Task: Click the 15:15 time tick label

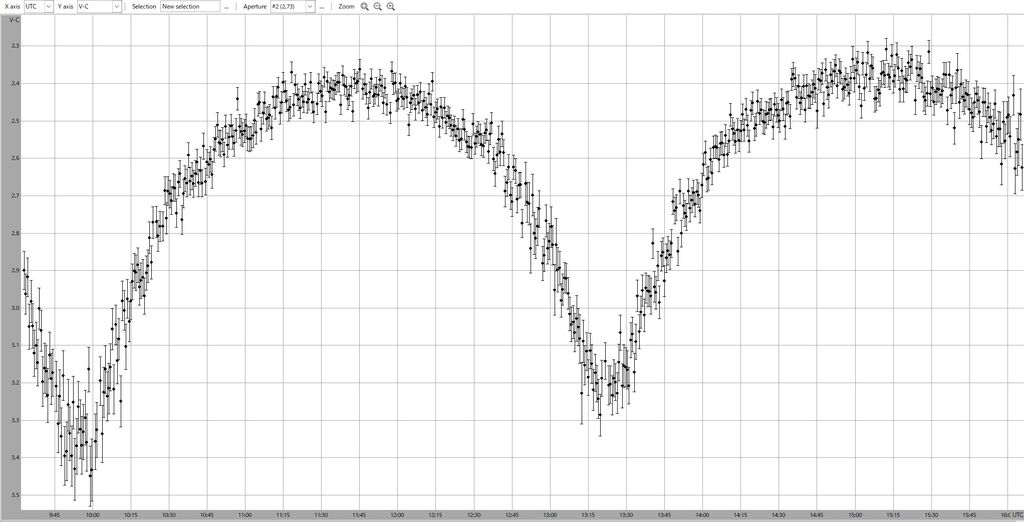Action: pyautogui.click(x=893, y=515)
